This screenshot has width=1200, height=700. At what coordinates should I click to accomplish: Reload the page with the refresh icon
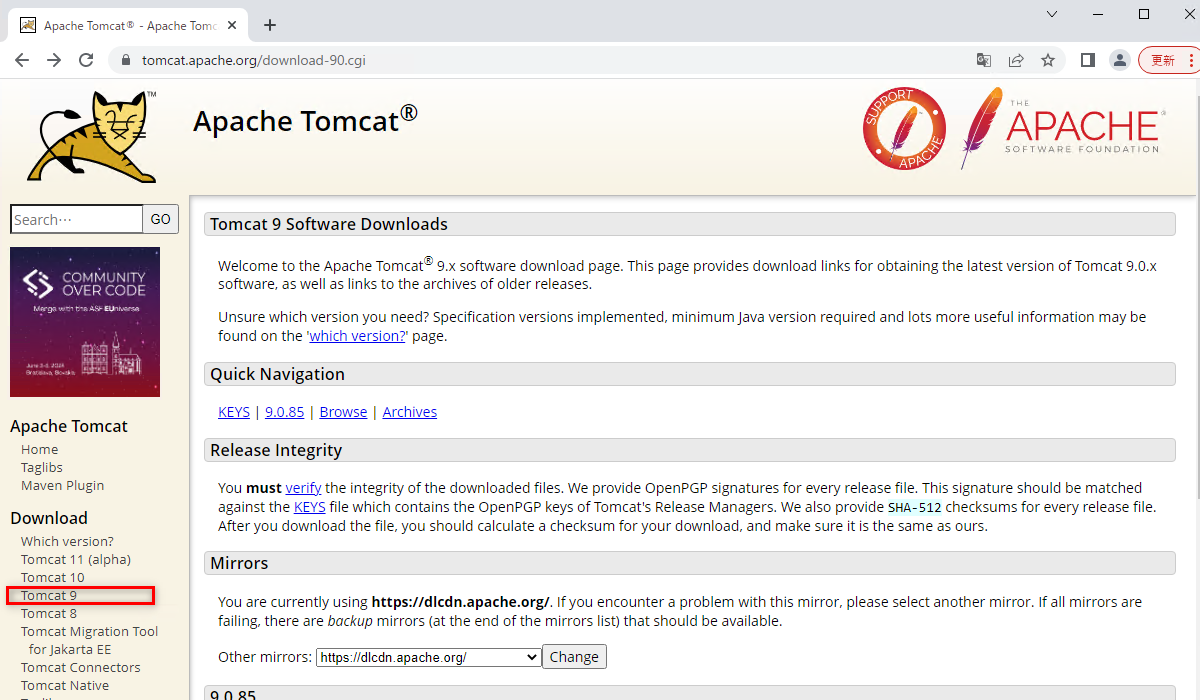tap(86, 60)
